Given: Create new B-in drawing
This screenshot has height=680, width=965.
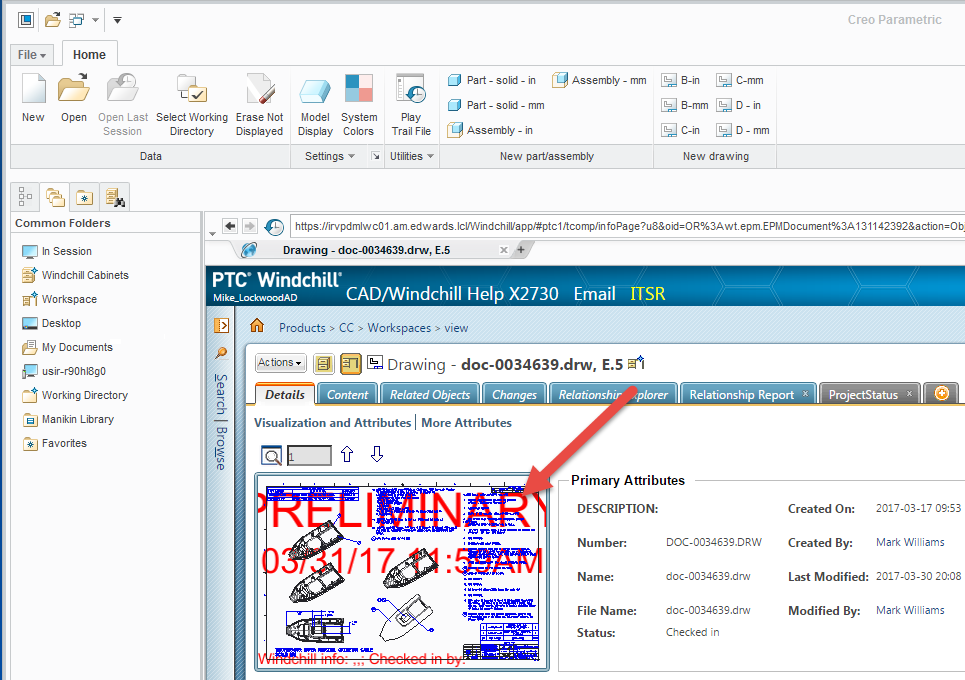Looking at the screenshot, I should (x=681, y=80).
